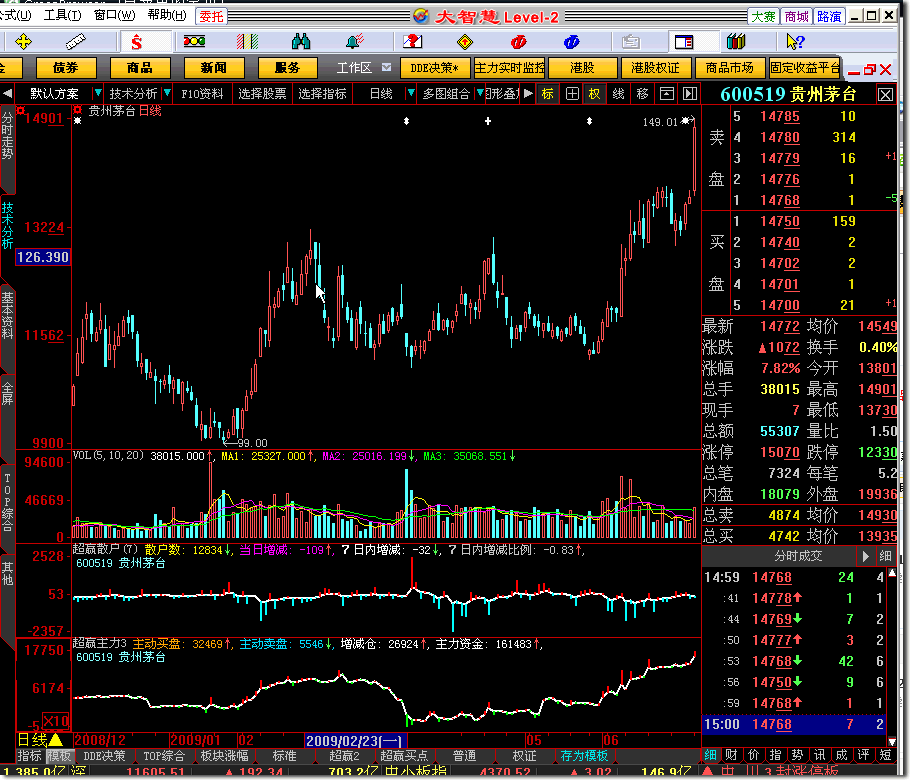The width and height of the screenshot is (913, 782).
Task: Select the ruler measuring tool icon
Action: pyautogui.click(x=76, y=42)
